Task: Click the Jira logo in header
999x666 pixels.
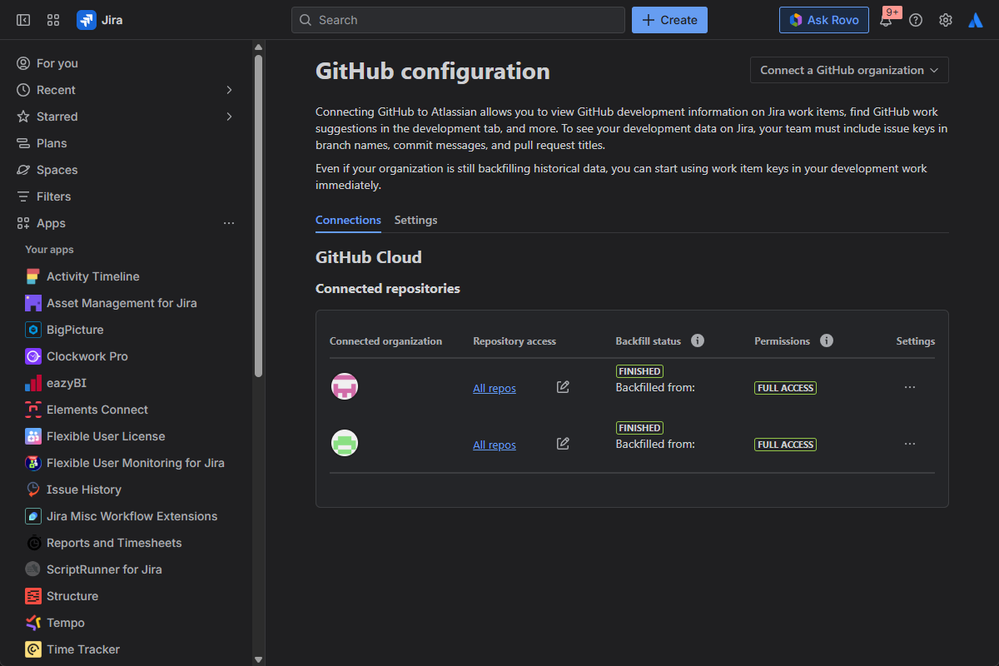Action: coord(99,20)
